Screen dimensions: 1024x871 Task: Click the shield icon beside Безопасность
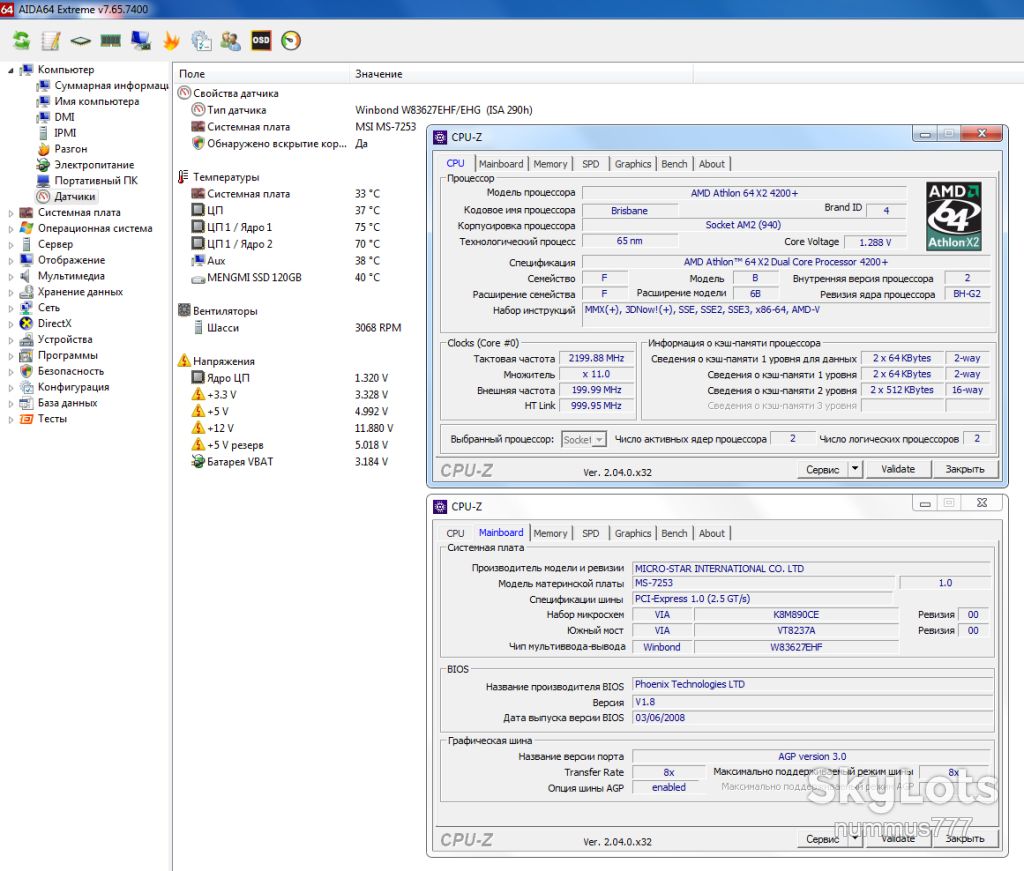tap(26, 371)
